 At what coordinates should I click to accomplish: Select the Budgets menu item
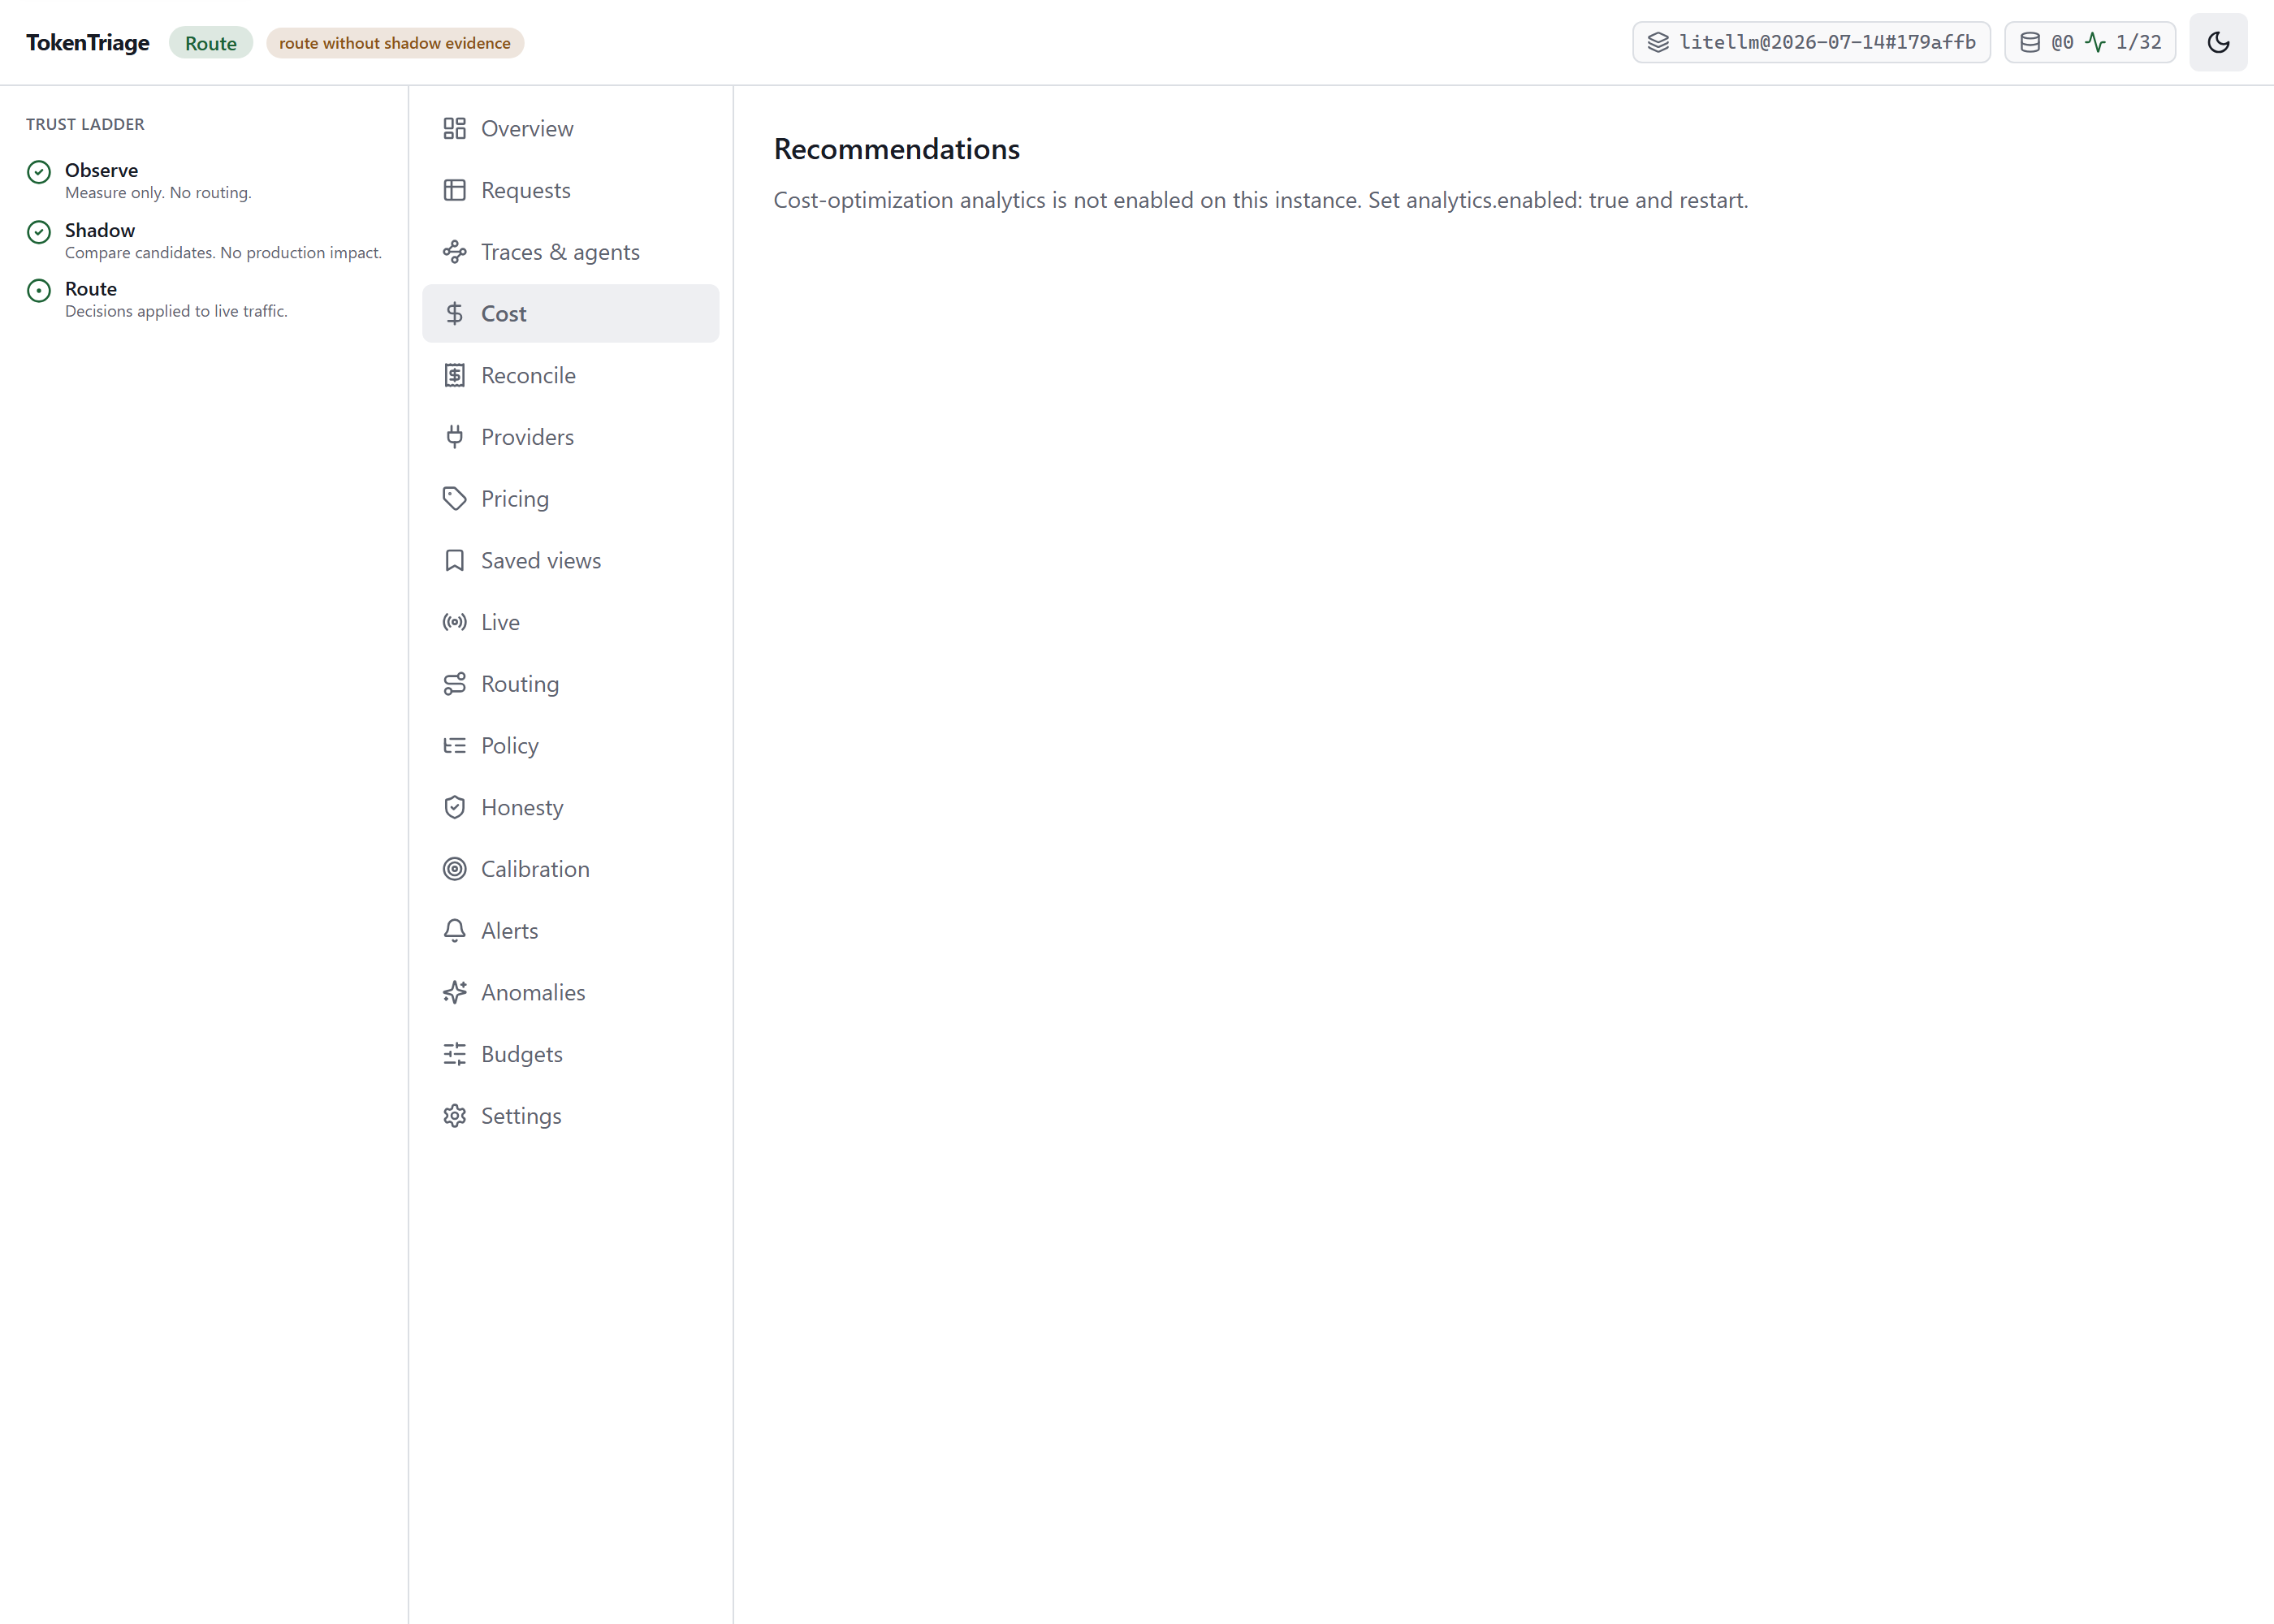pos(570,1054)
